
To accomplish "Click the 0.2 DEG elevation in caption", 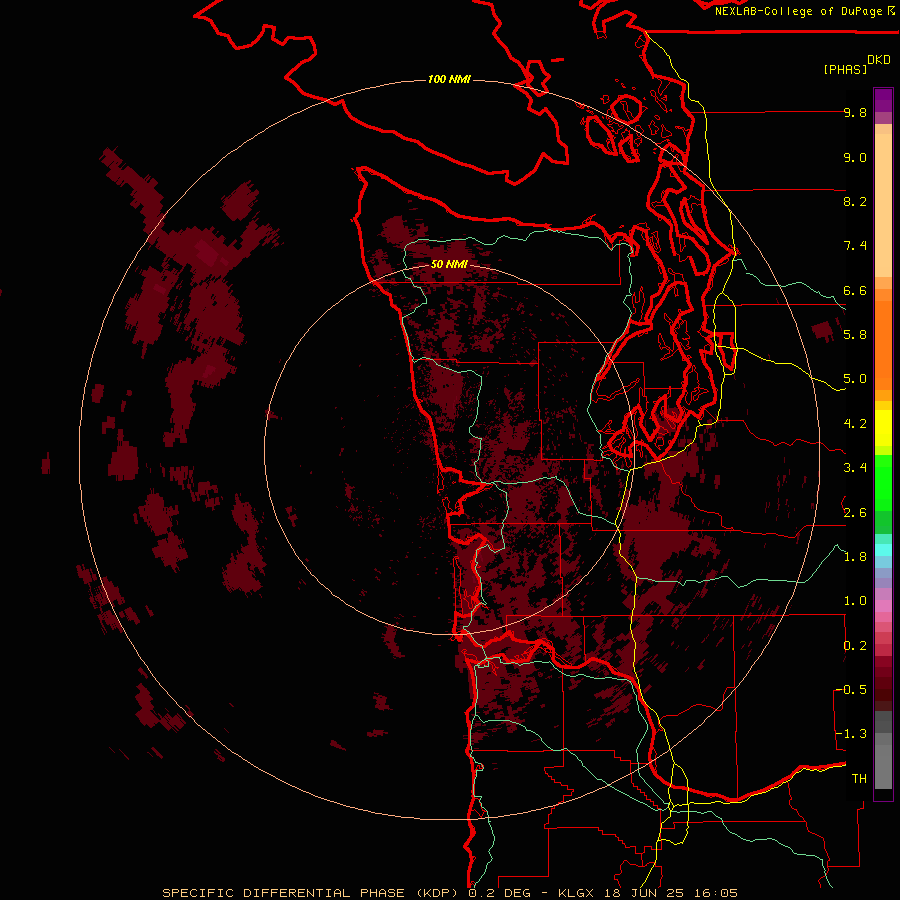I will (501, 893).
